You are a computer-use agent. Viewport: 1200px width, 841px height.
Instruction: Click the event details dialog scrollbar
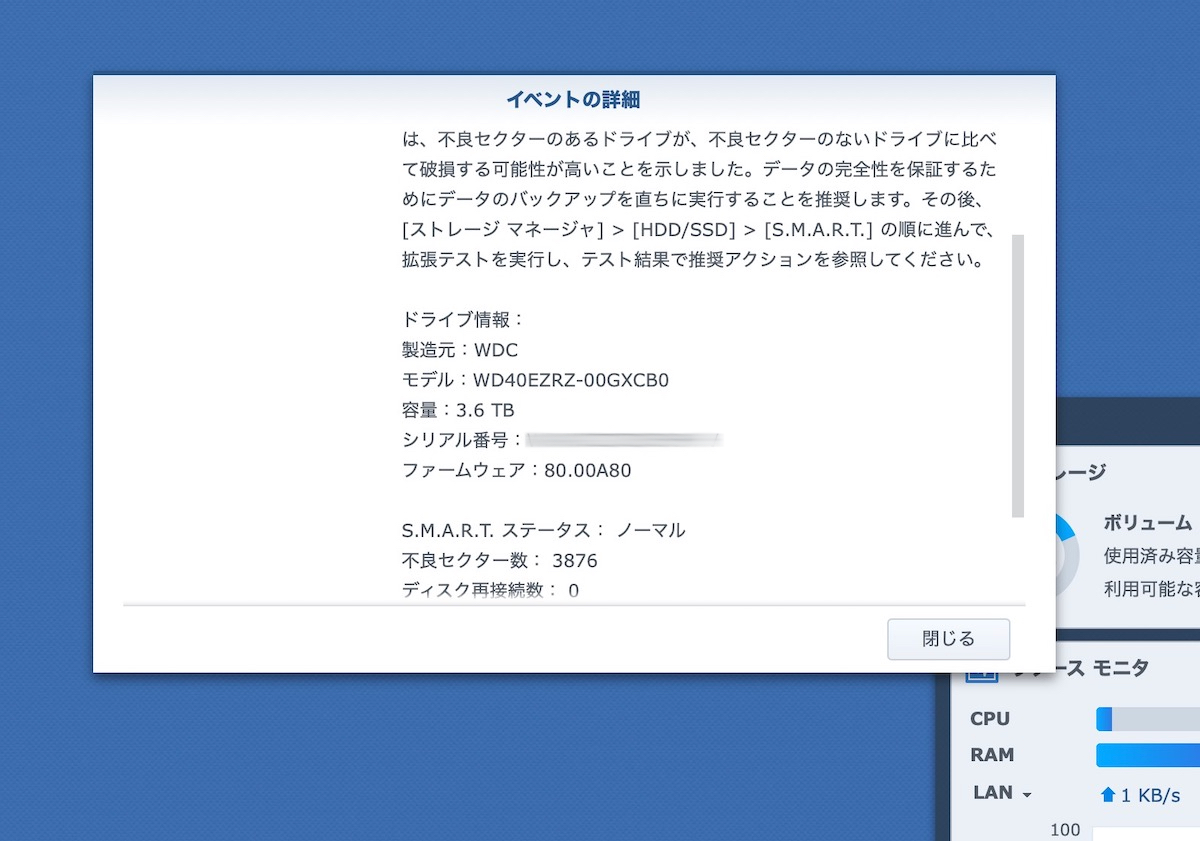click(x=1018, y=375)
